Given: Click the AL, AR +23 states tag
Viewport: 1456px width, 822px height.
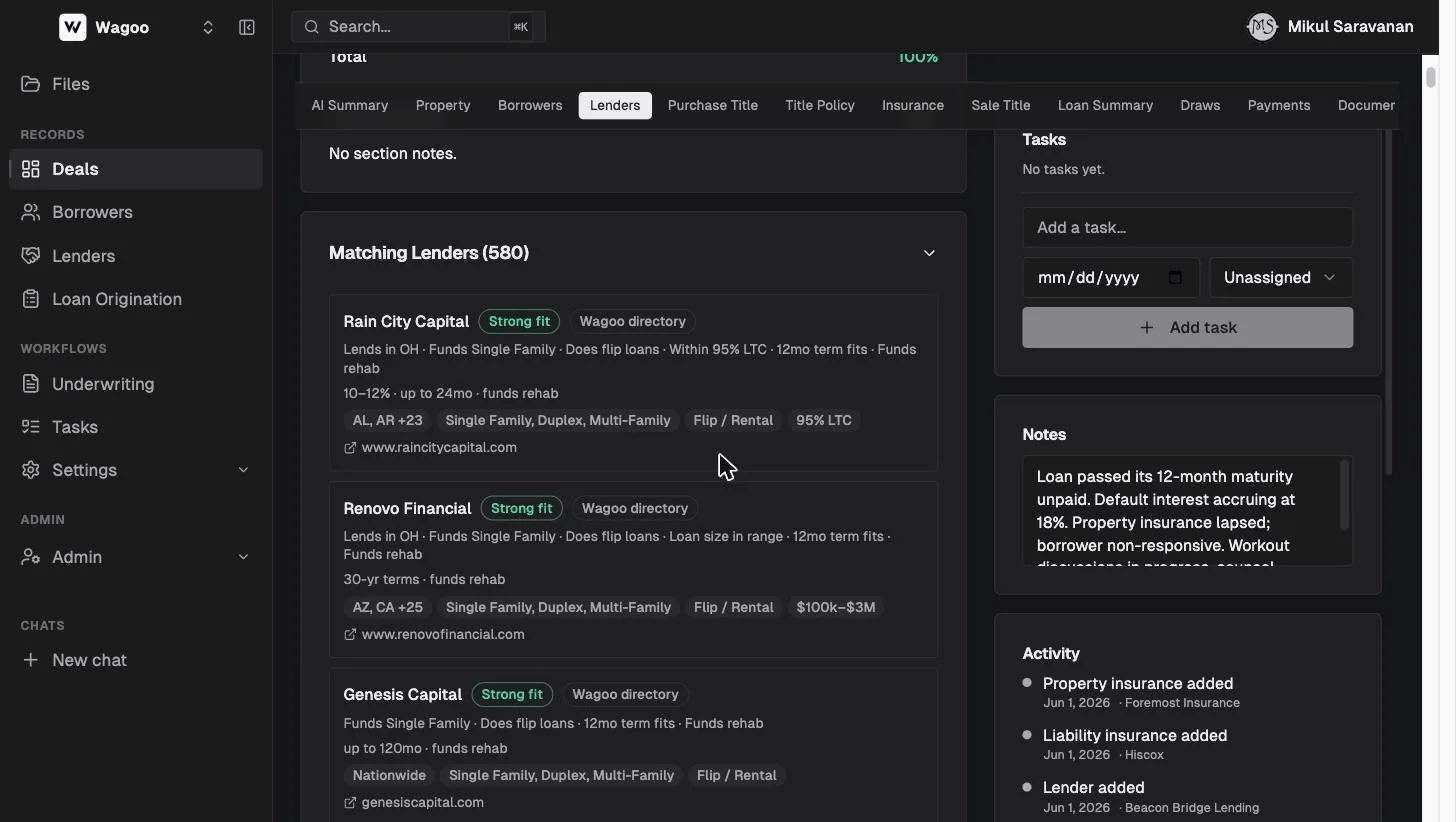Looking at the screenshot, I should [387, 421].
